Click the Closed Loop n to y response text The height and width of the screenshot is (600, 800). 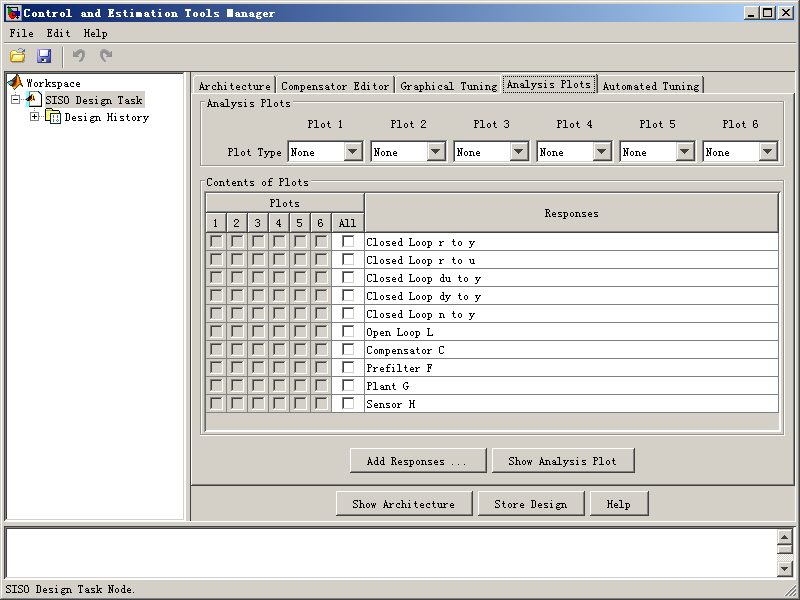pos(420,314)
